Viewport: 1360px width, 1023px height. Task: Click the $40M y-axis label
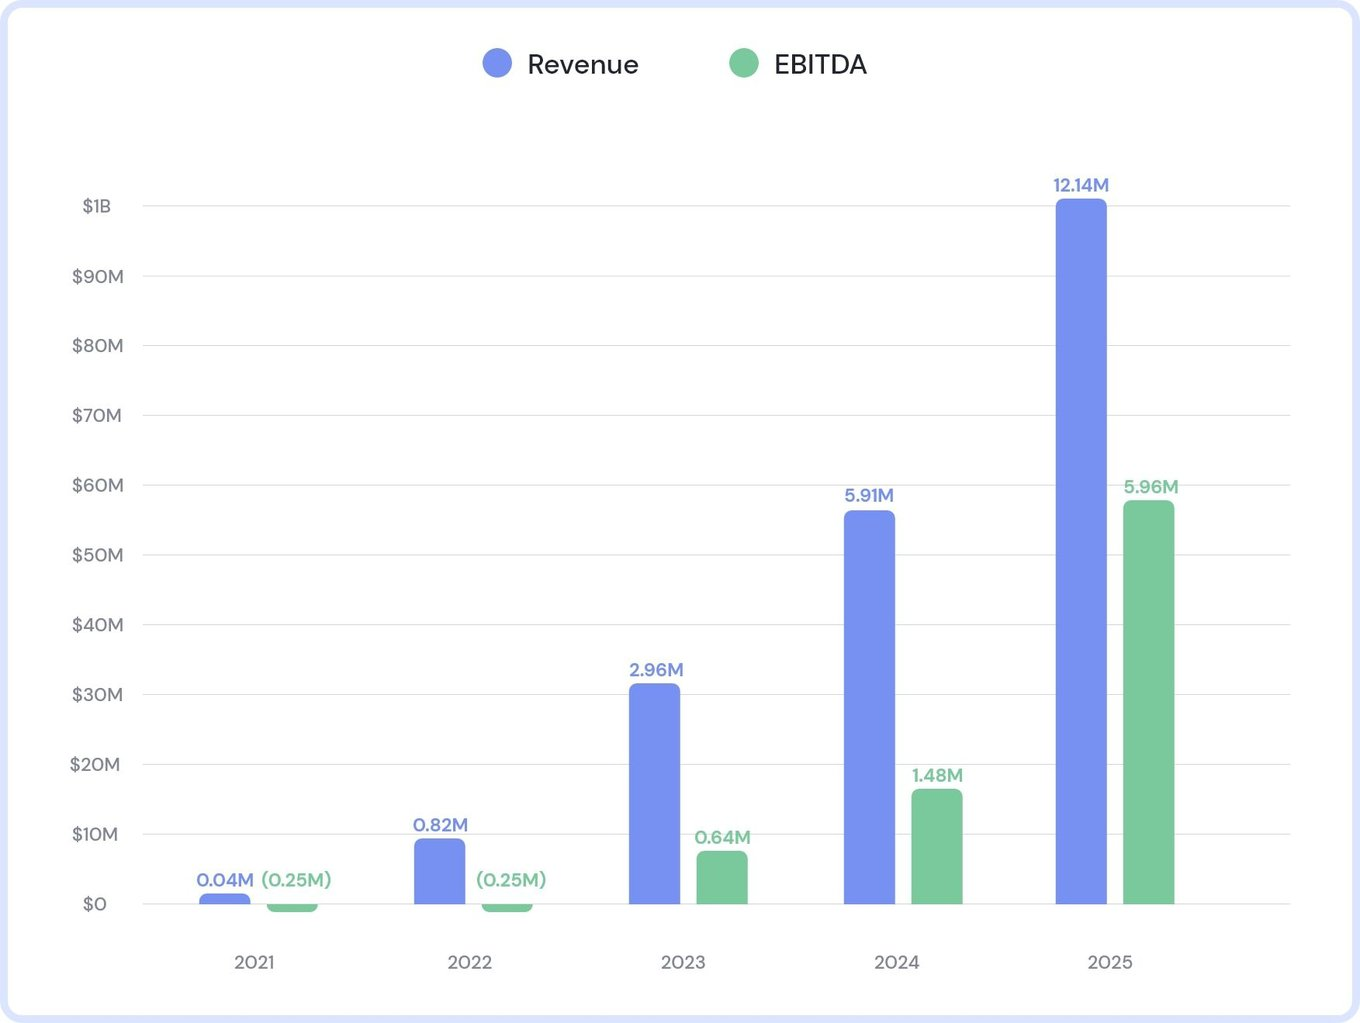pyautogui.click(x=98, y=625)
